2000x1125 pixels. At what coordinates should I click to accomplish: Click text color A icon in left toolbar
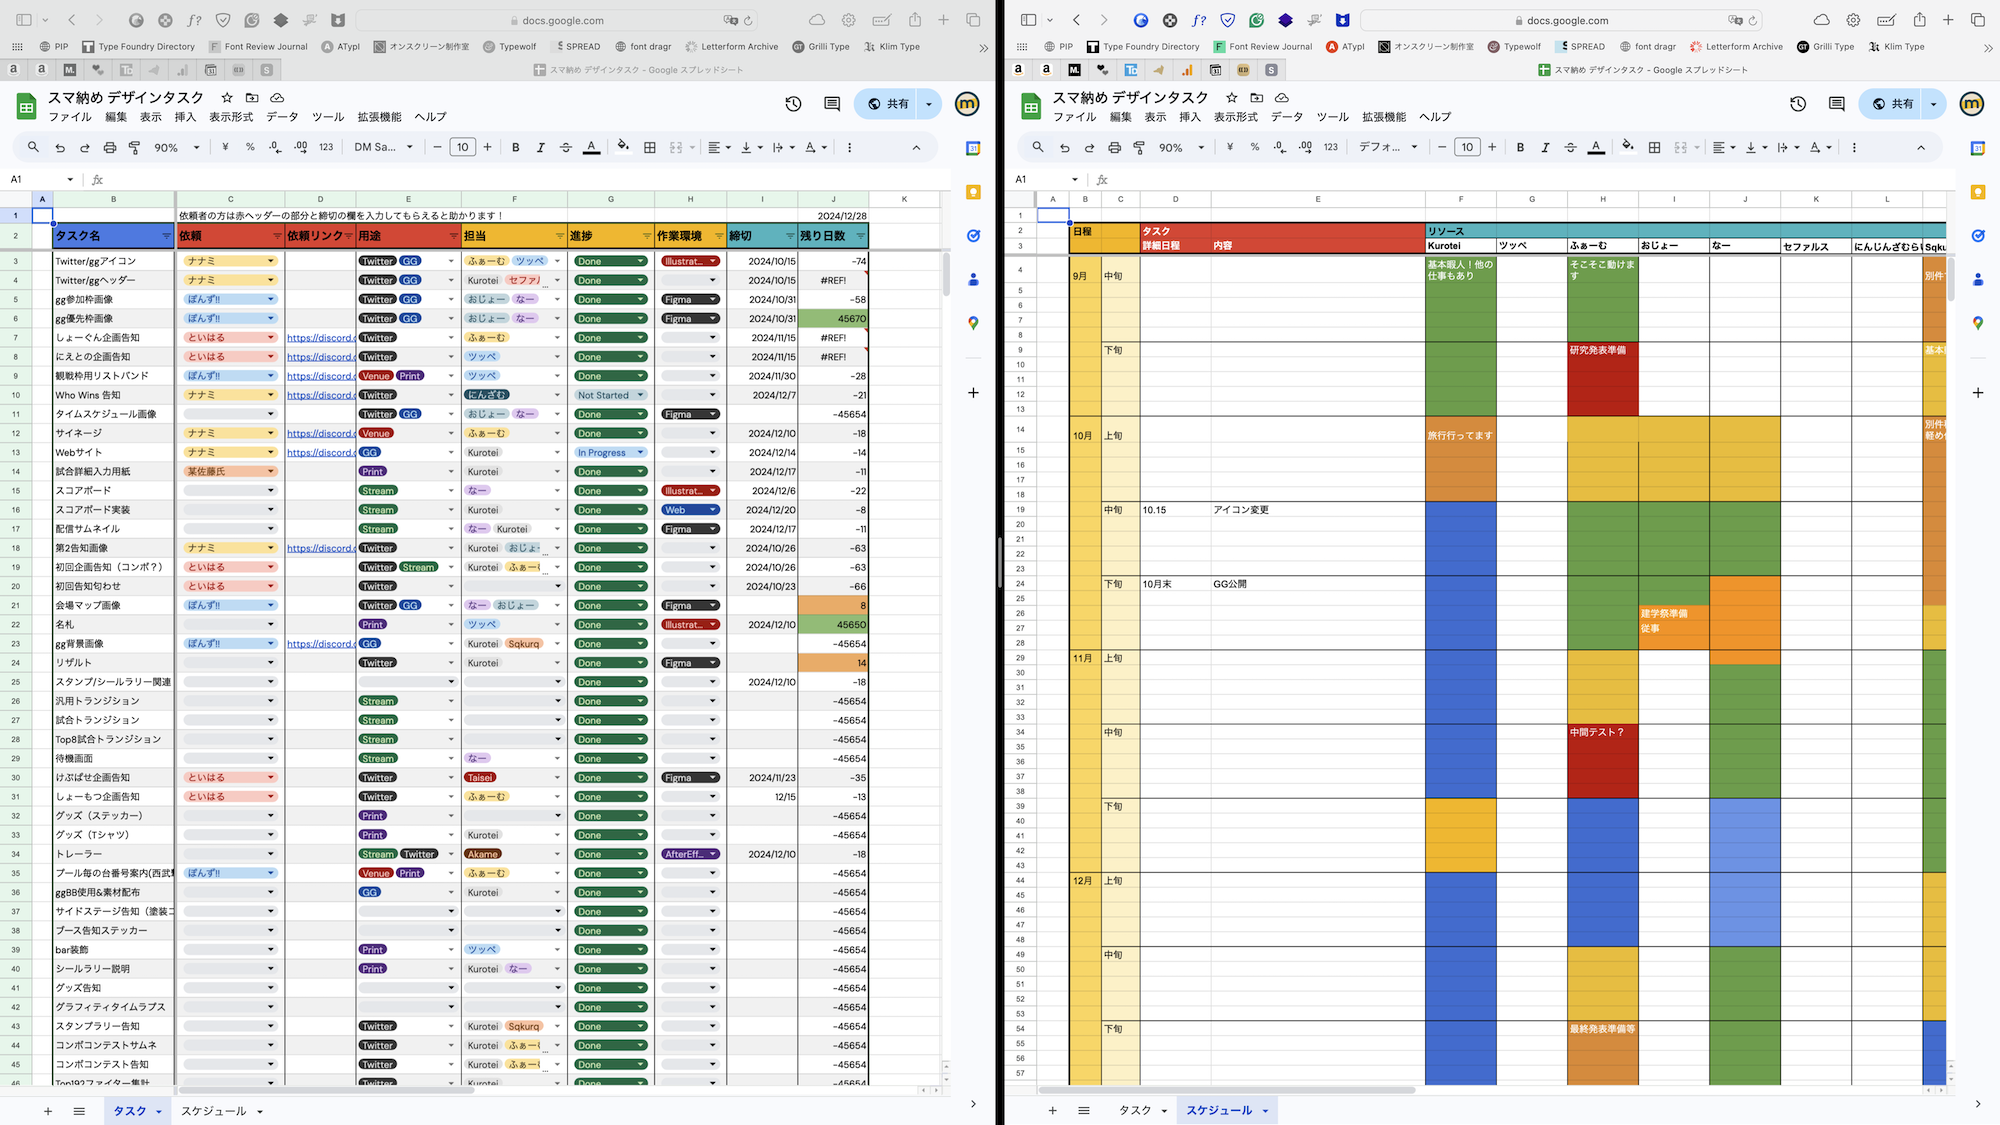(591, 147)
